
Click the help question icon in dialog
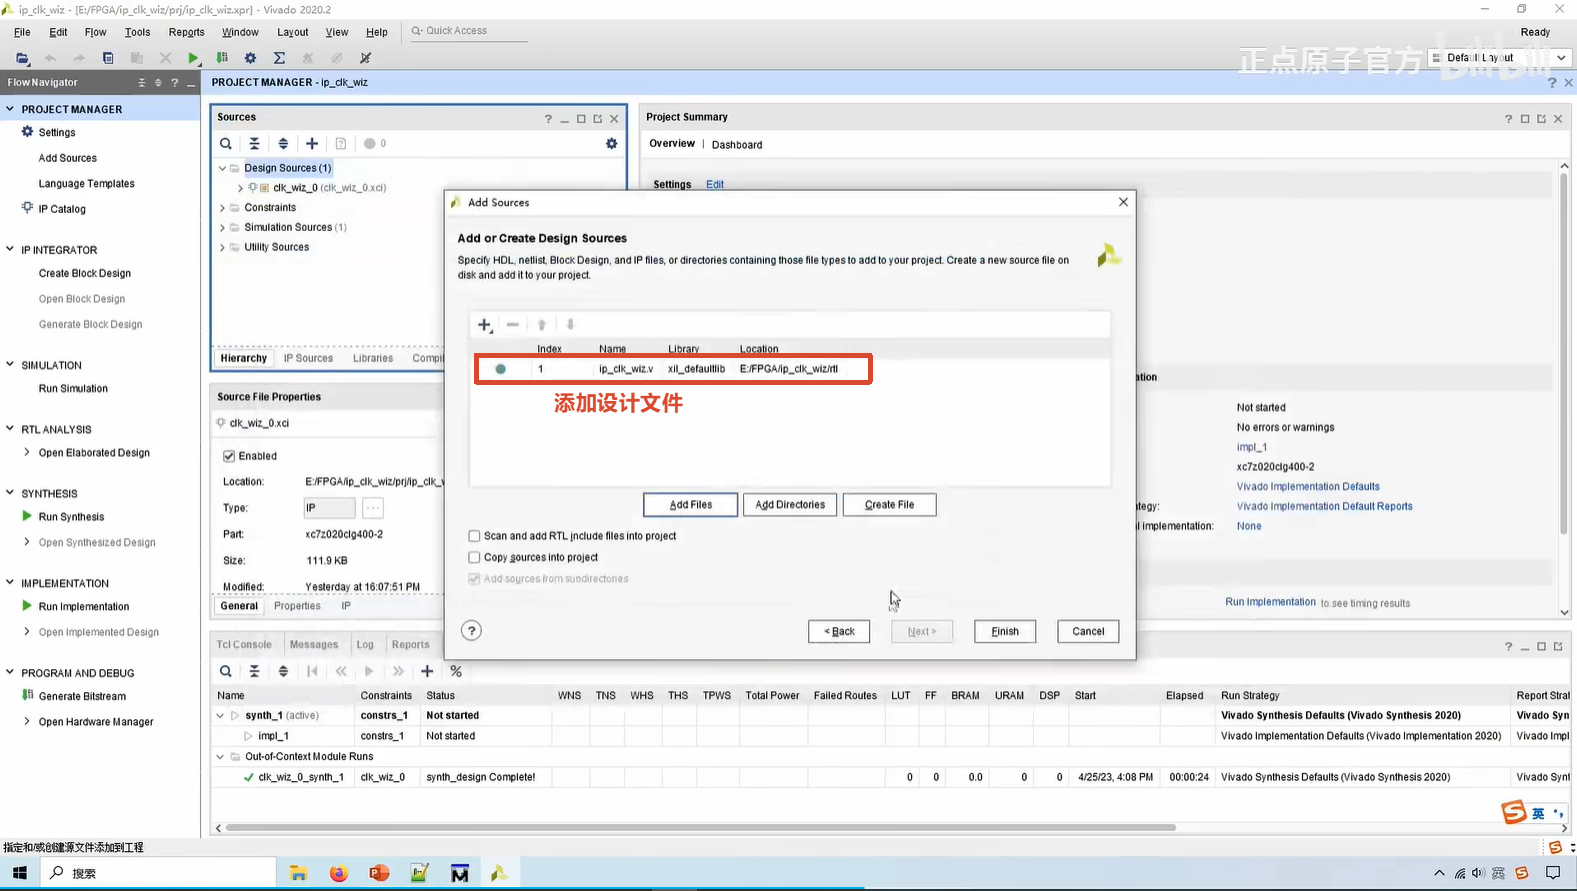[471, 630]
